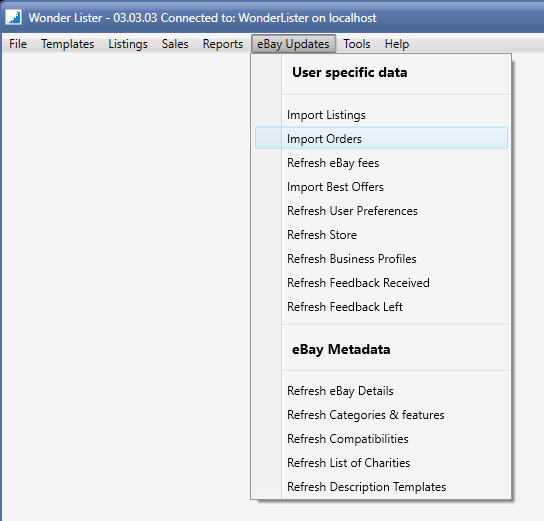Open the Help menu

click(x=397, y=44)
